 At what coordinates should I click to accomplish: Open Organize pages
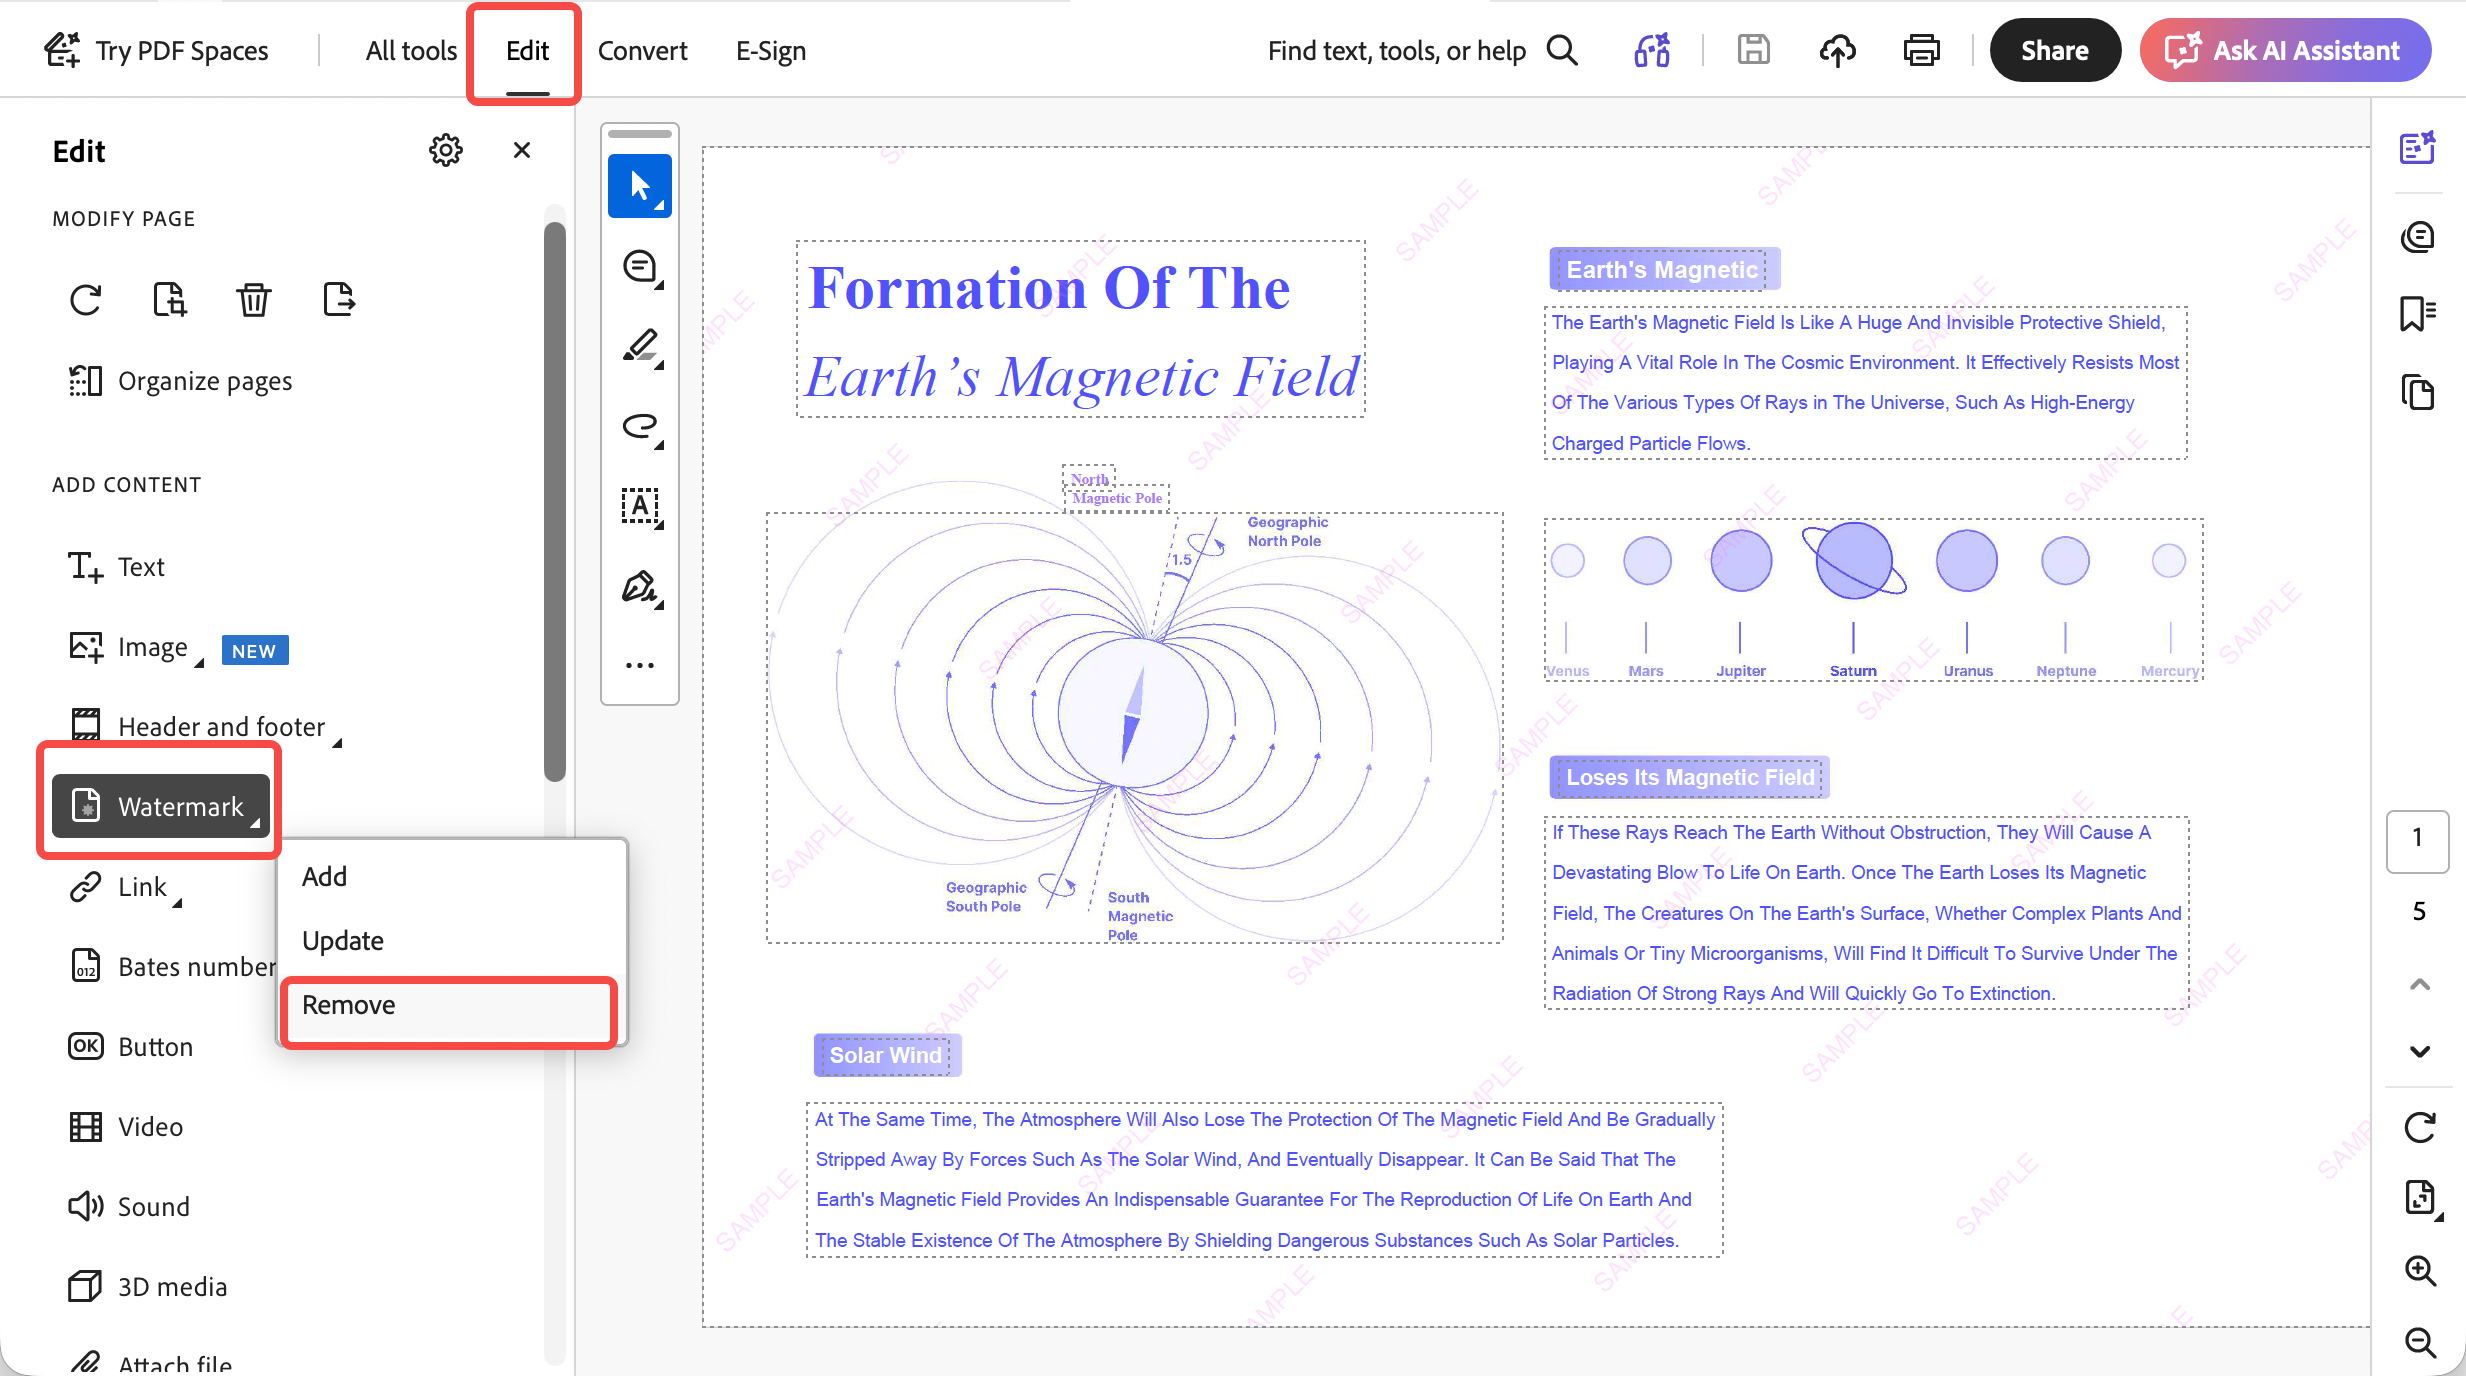(180, 381)
